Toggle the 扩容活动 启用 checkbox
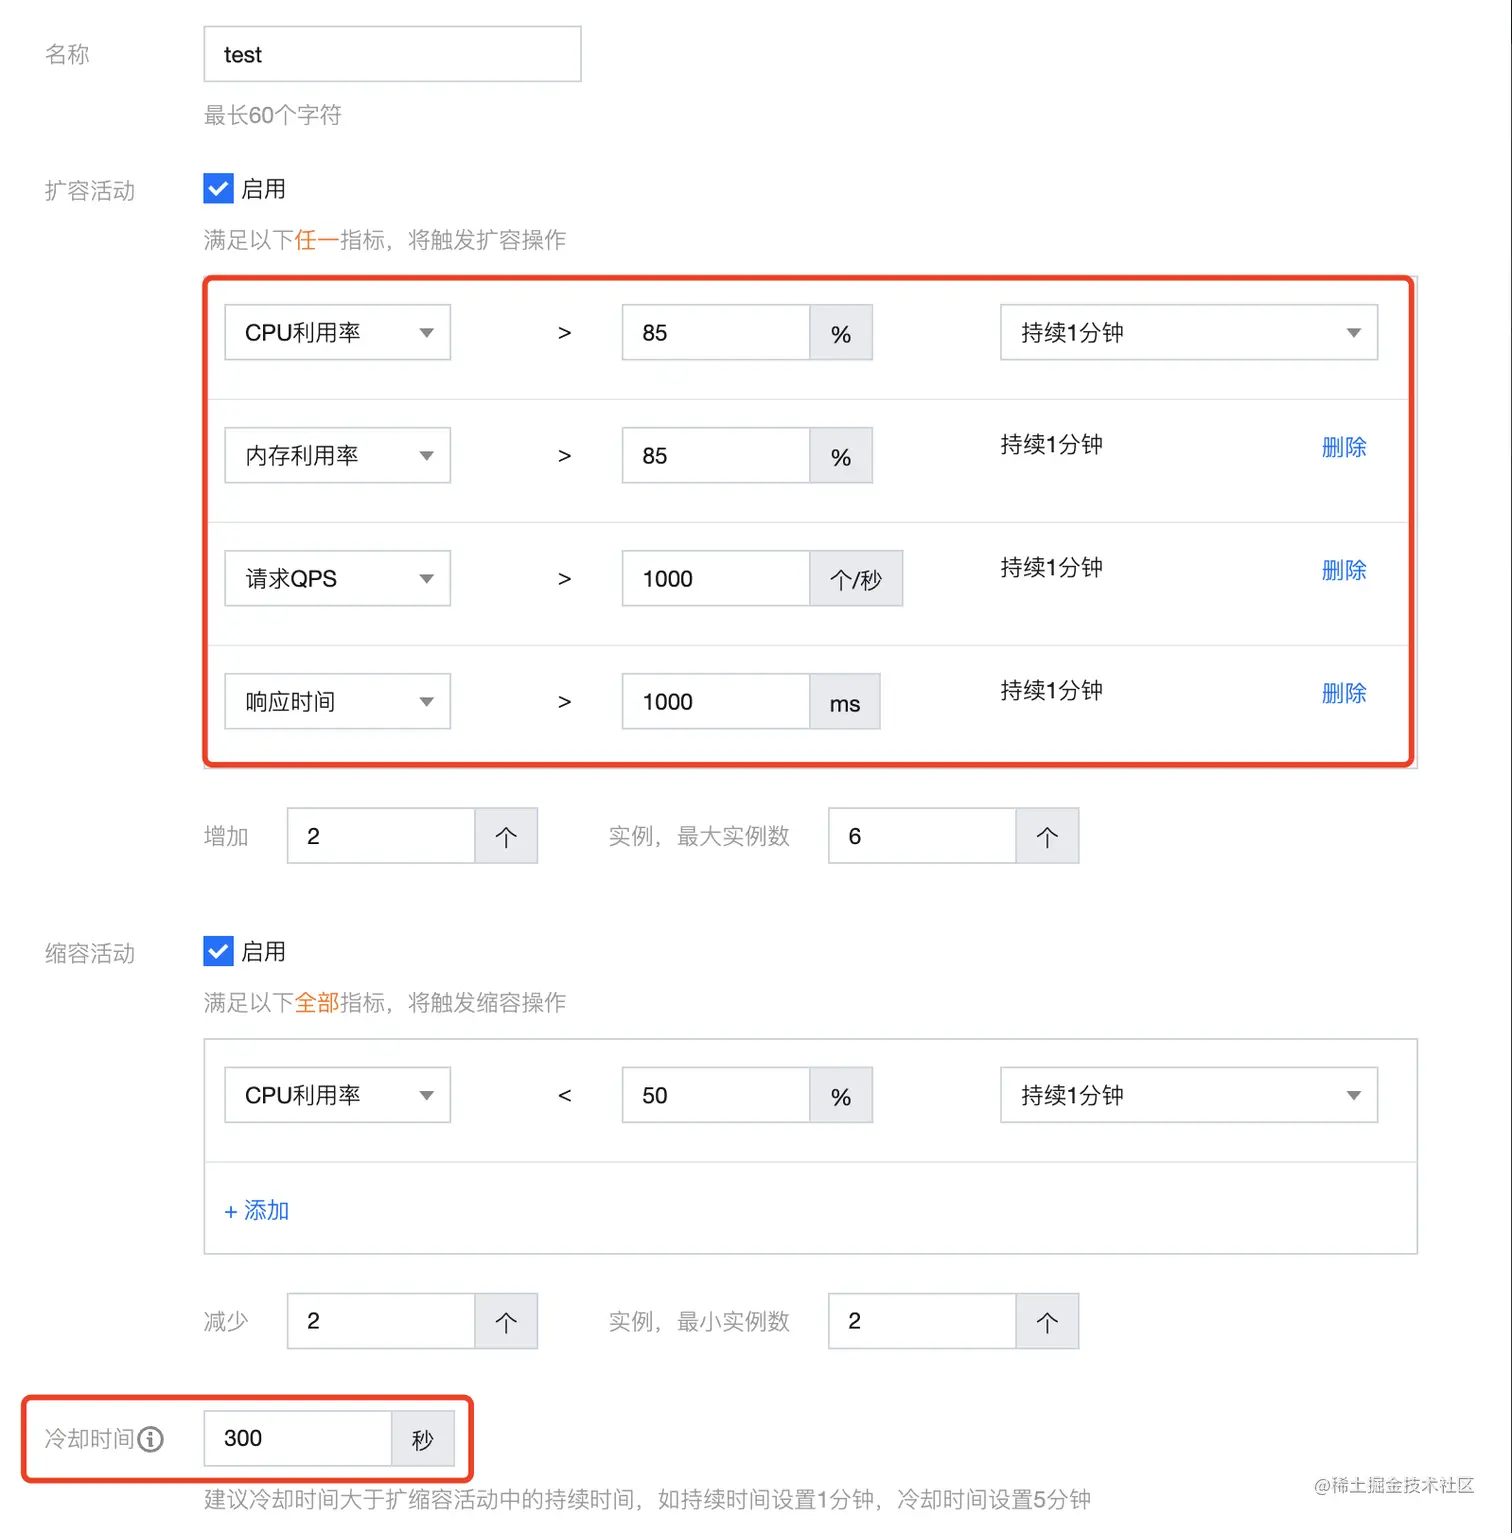The image size is (1512, 1533). coord(218,188)
